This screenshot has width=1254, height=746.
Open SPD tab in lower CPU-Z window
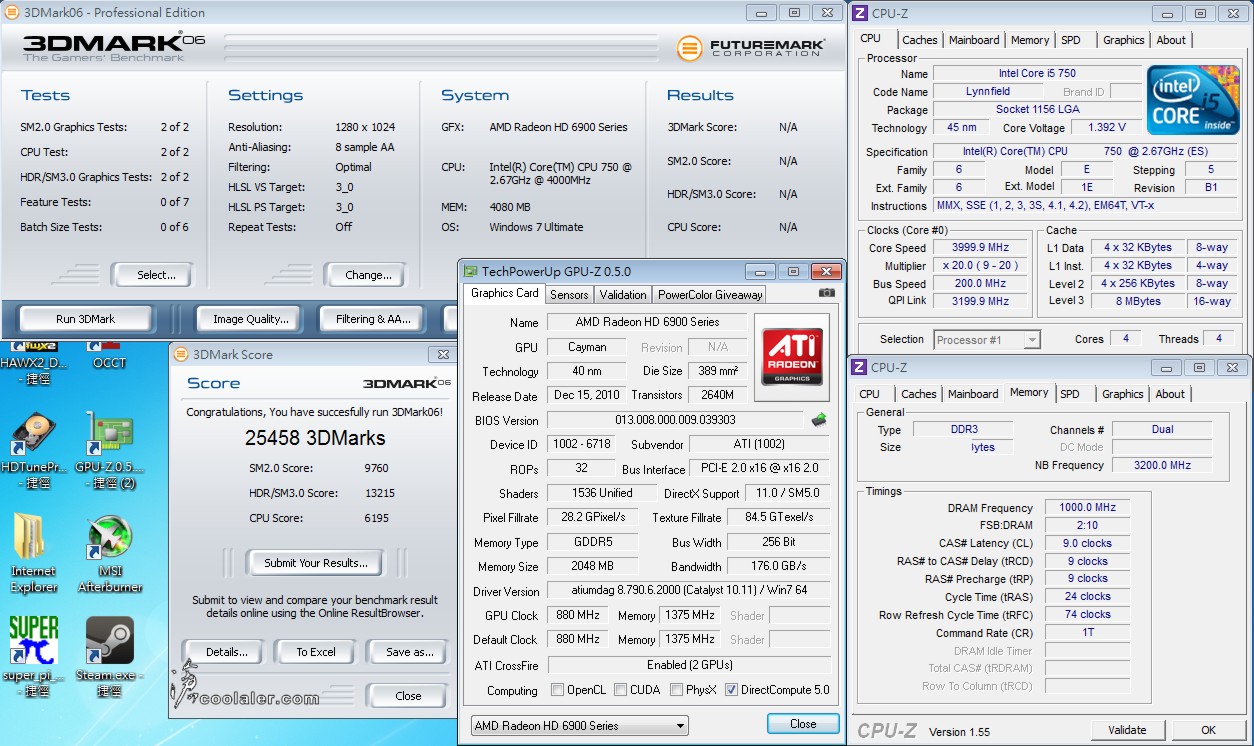point(1070,394)
